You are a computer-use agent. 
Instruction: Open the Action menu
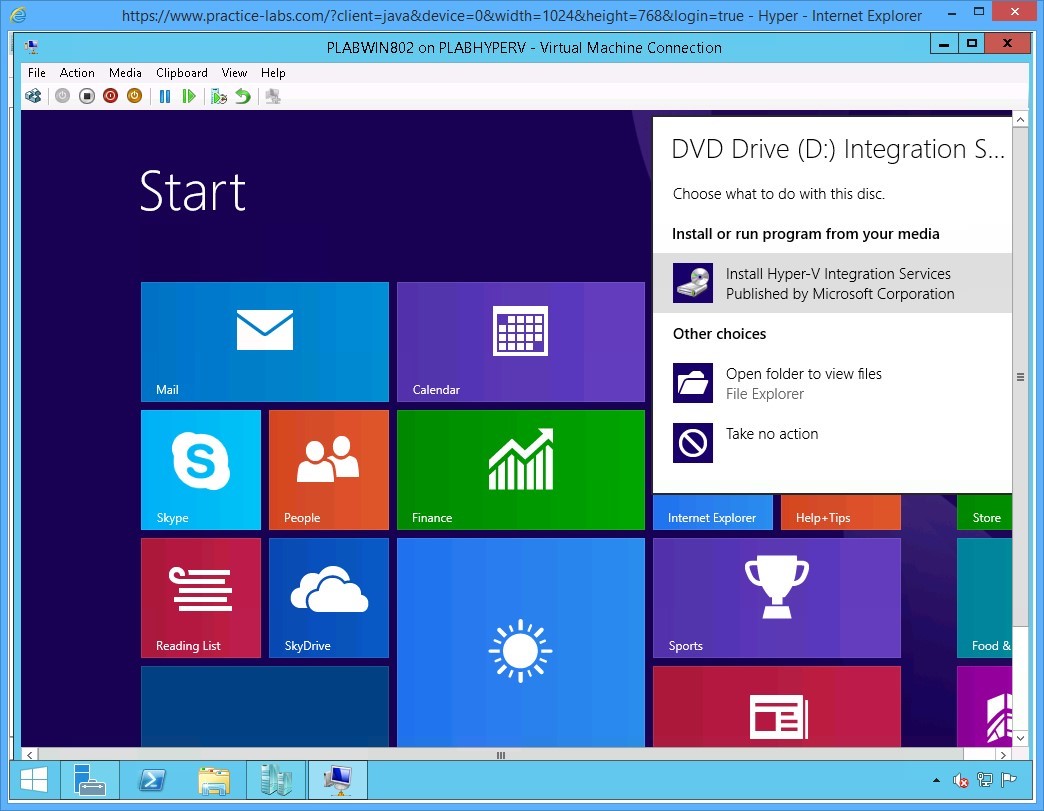click(77, 72)
